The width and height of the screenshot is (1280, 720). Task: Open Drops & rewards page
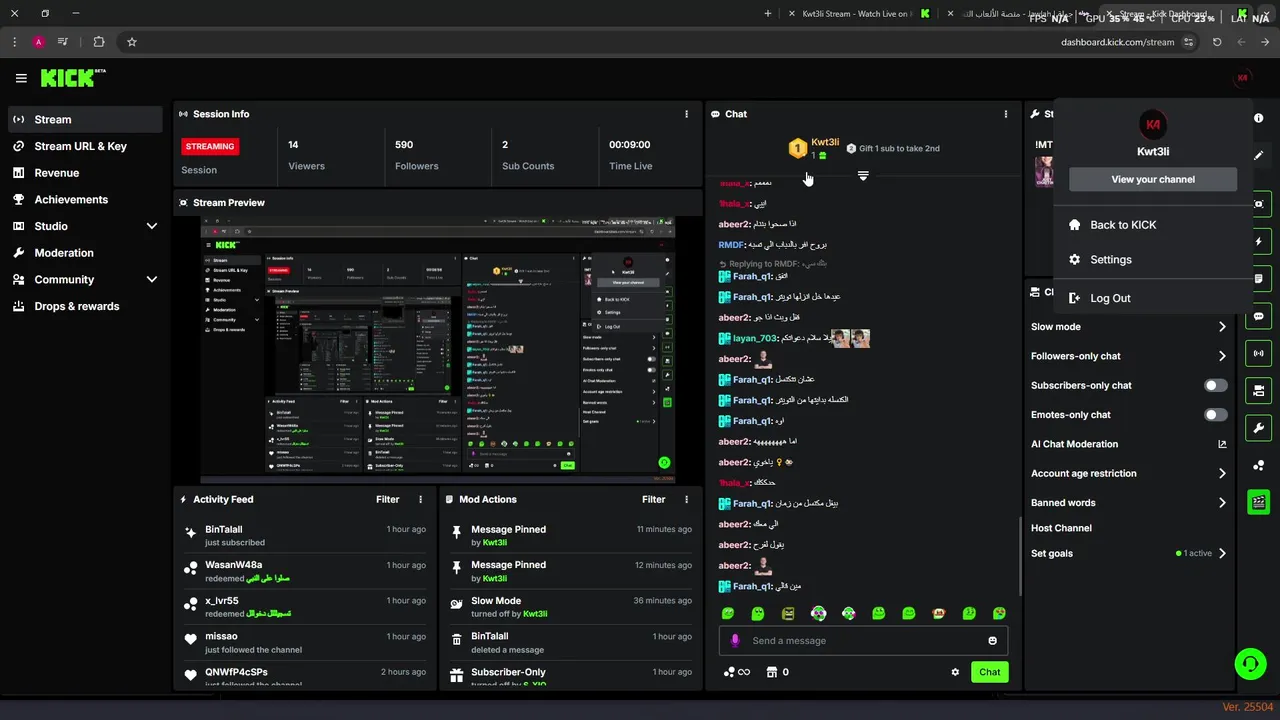(x=85, y=306)
